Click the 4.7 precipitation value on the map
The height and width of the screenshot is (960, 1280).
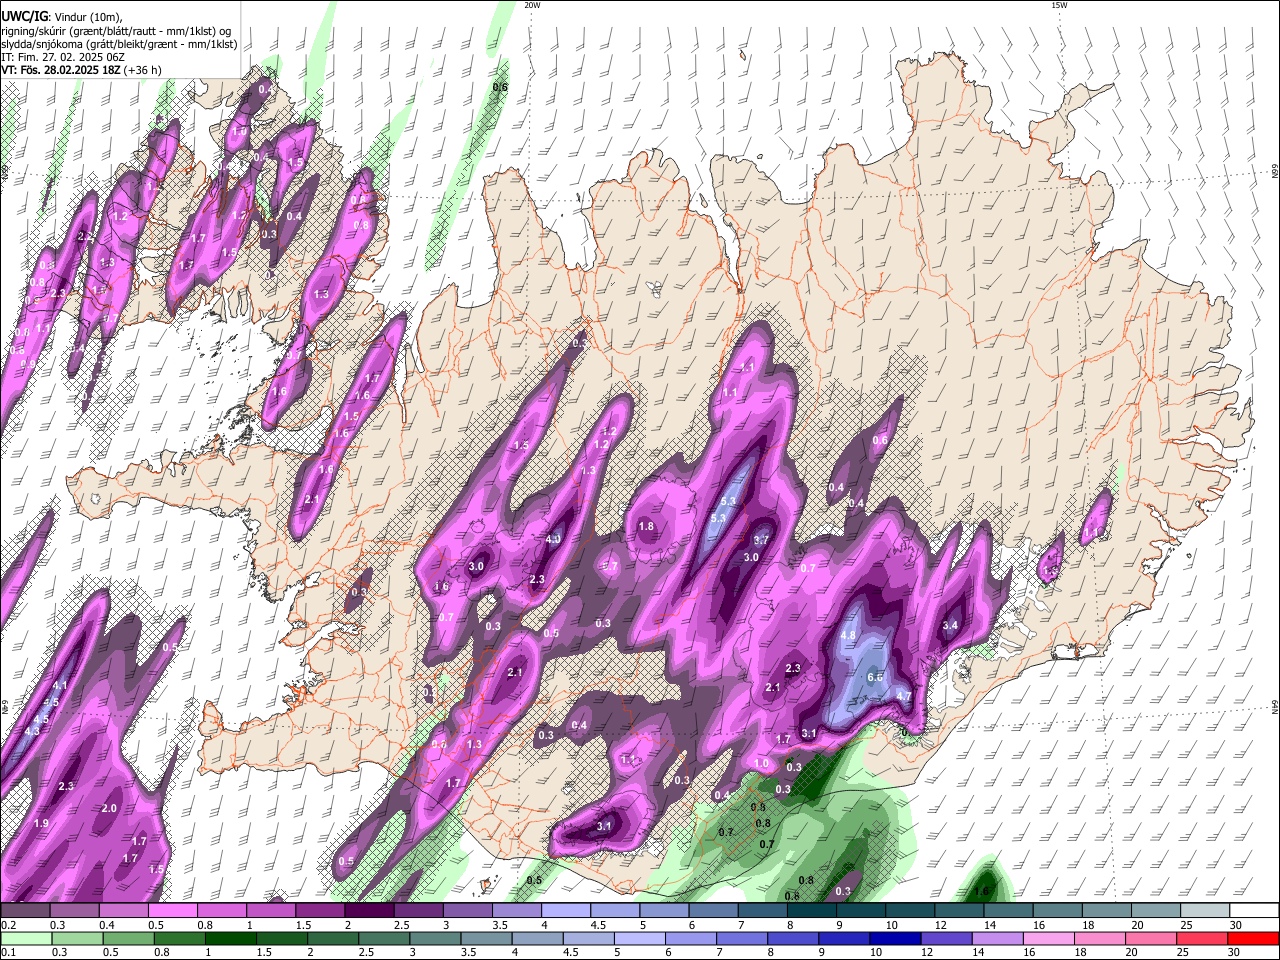903,696
